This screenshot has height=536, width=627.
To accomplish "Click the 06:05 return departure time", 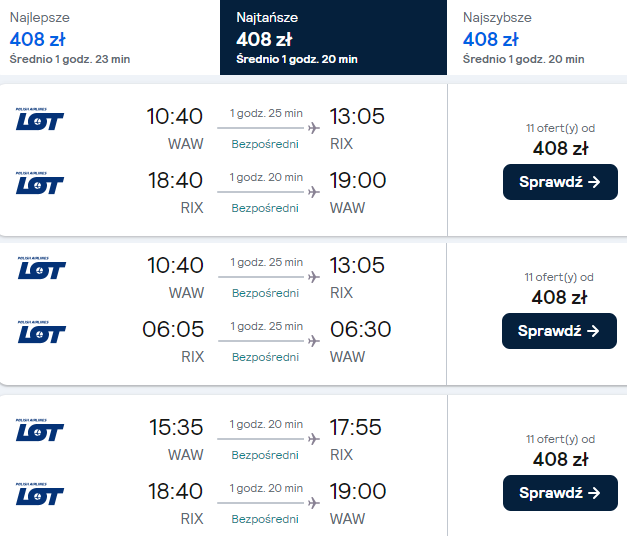I will click(176, 330).
